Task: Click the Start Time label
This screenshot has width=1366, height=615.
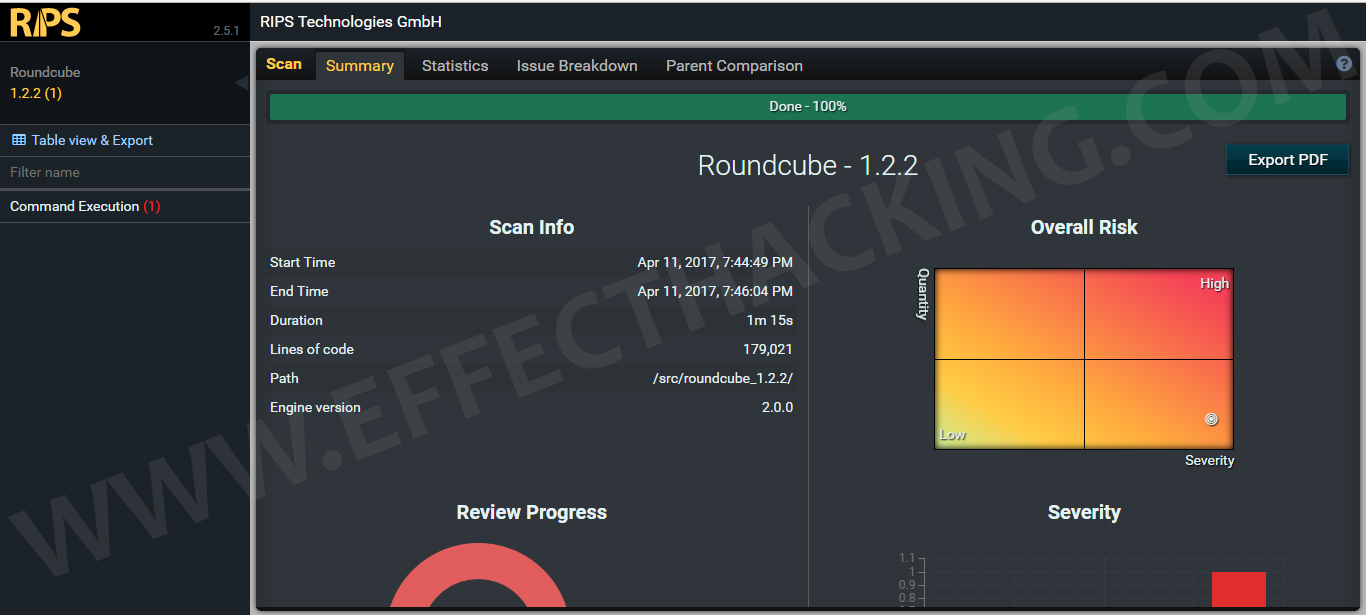Action: coord(303,262)
